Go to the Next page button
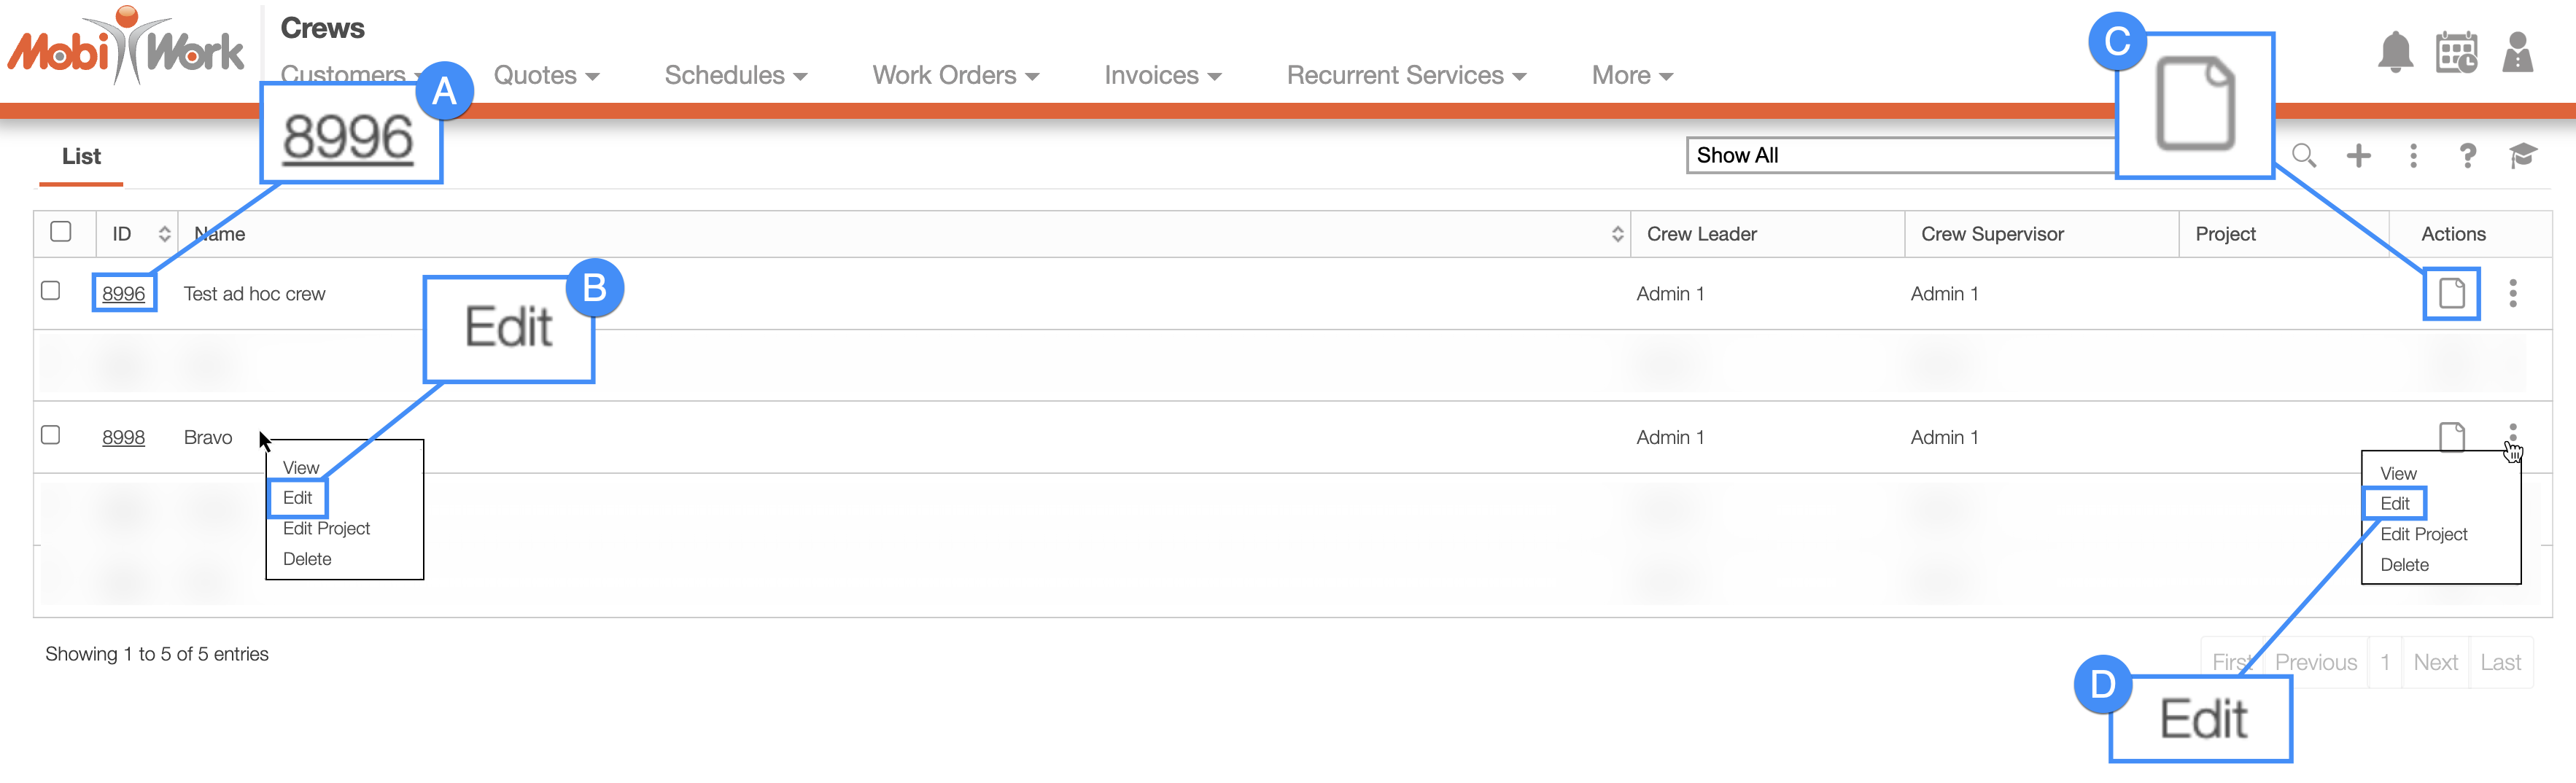Screen dimensions: 2576x783 tap(2434, 662)
